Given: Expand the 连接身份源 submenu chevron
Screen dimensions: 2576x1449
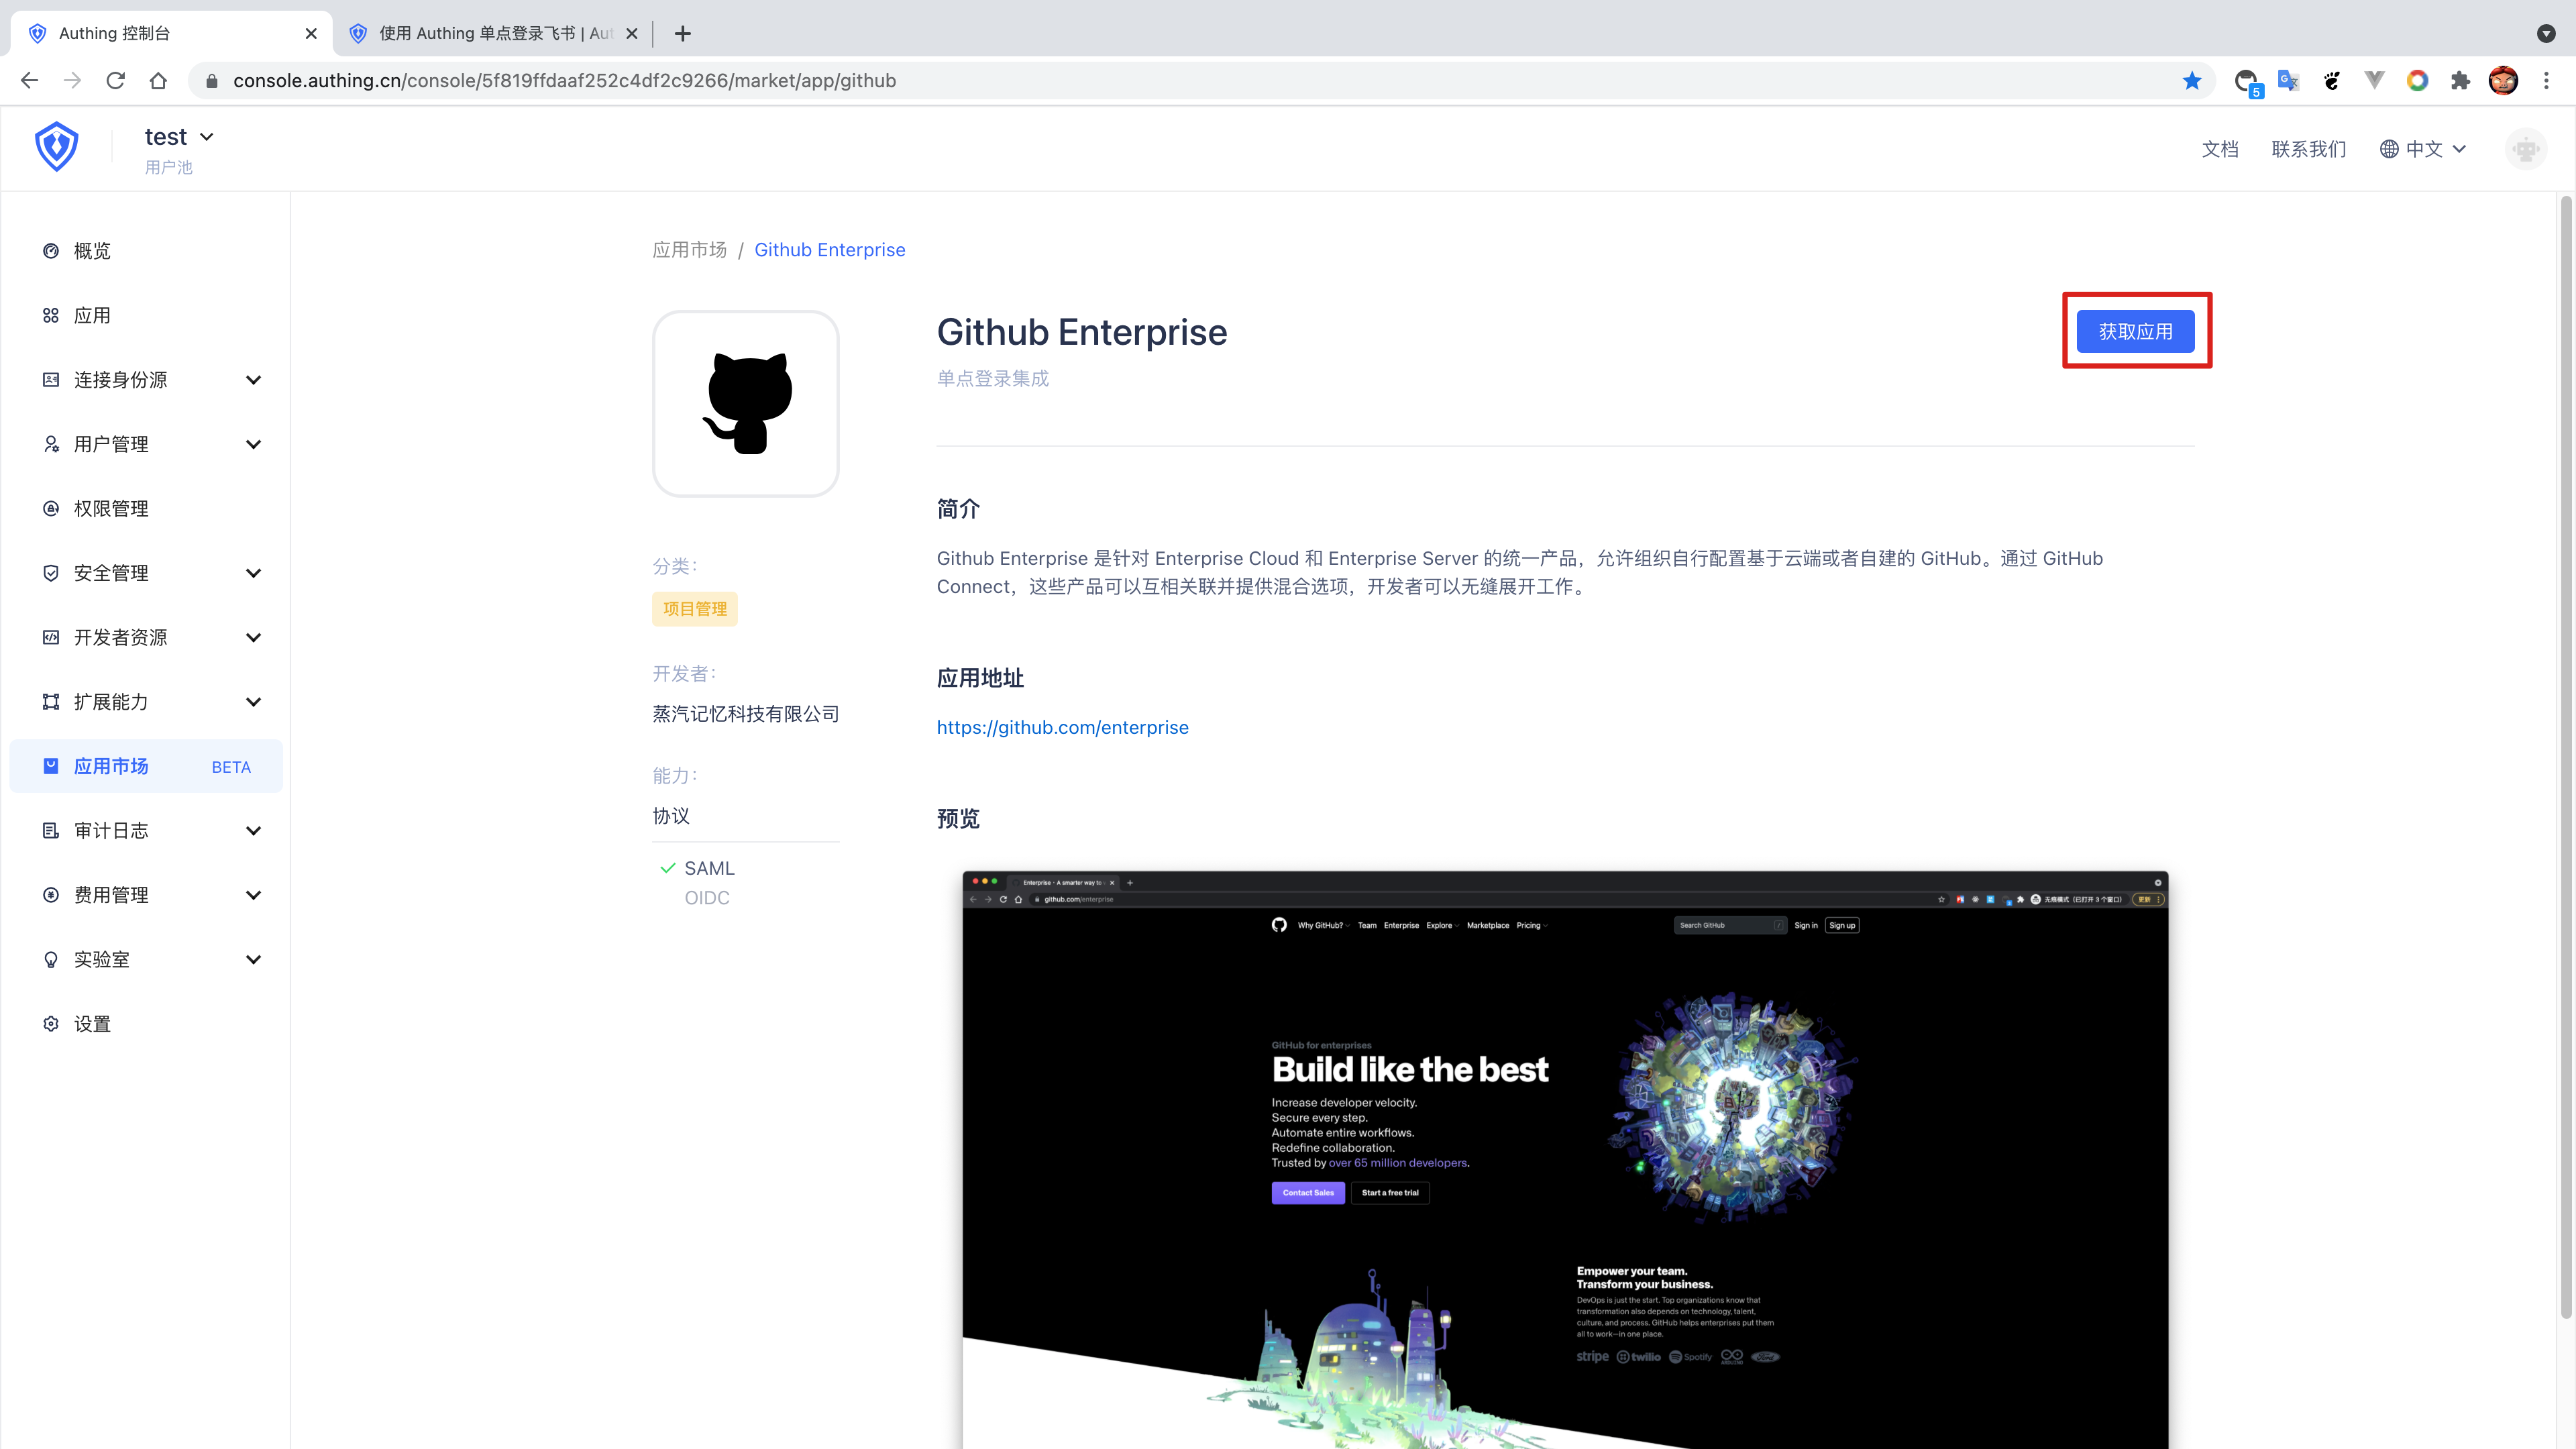Looking at the screenshot, I should [x=253, y=380].
